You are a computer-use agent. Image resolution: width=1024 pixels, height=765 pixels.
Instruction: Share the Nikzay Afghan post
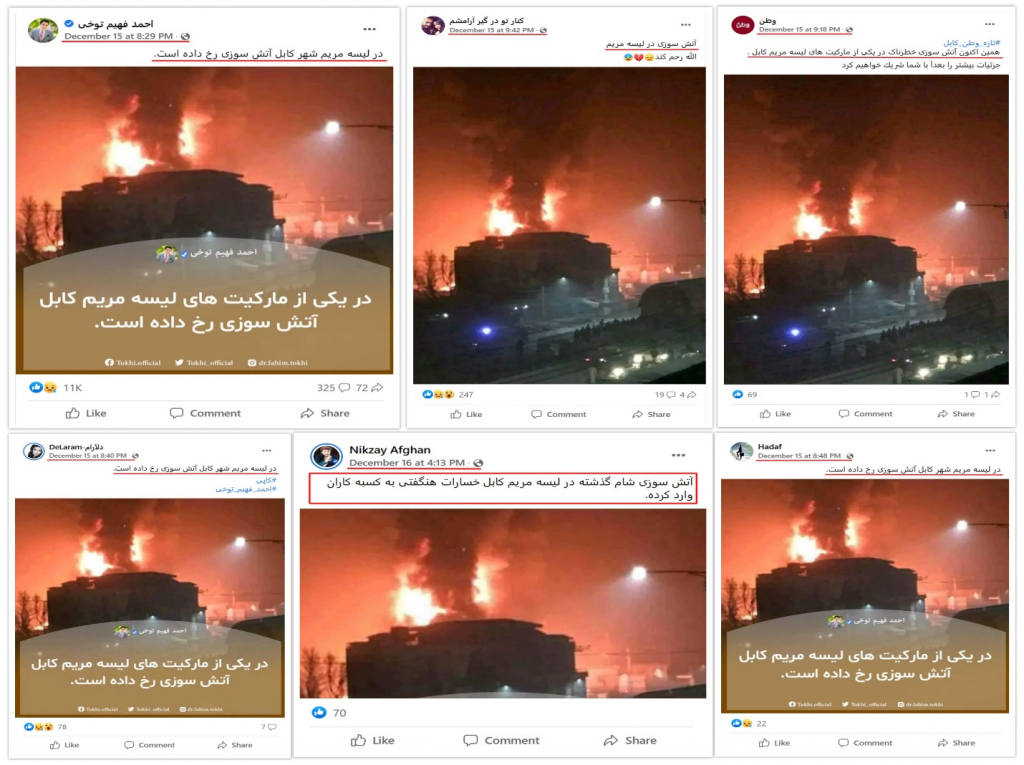coord(630,740)
